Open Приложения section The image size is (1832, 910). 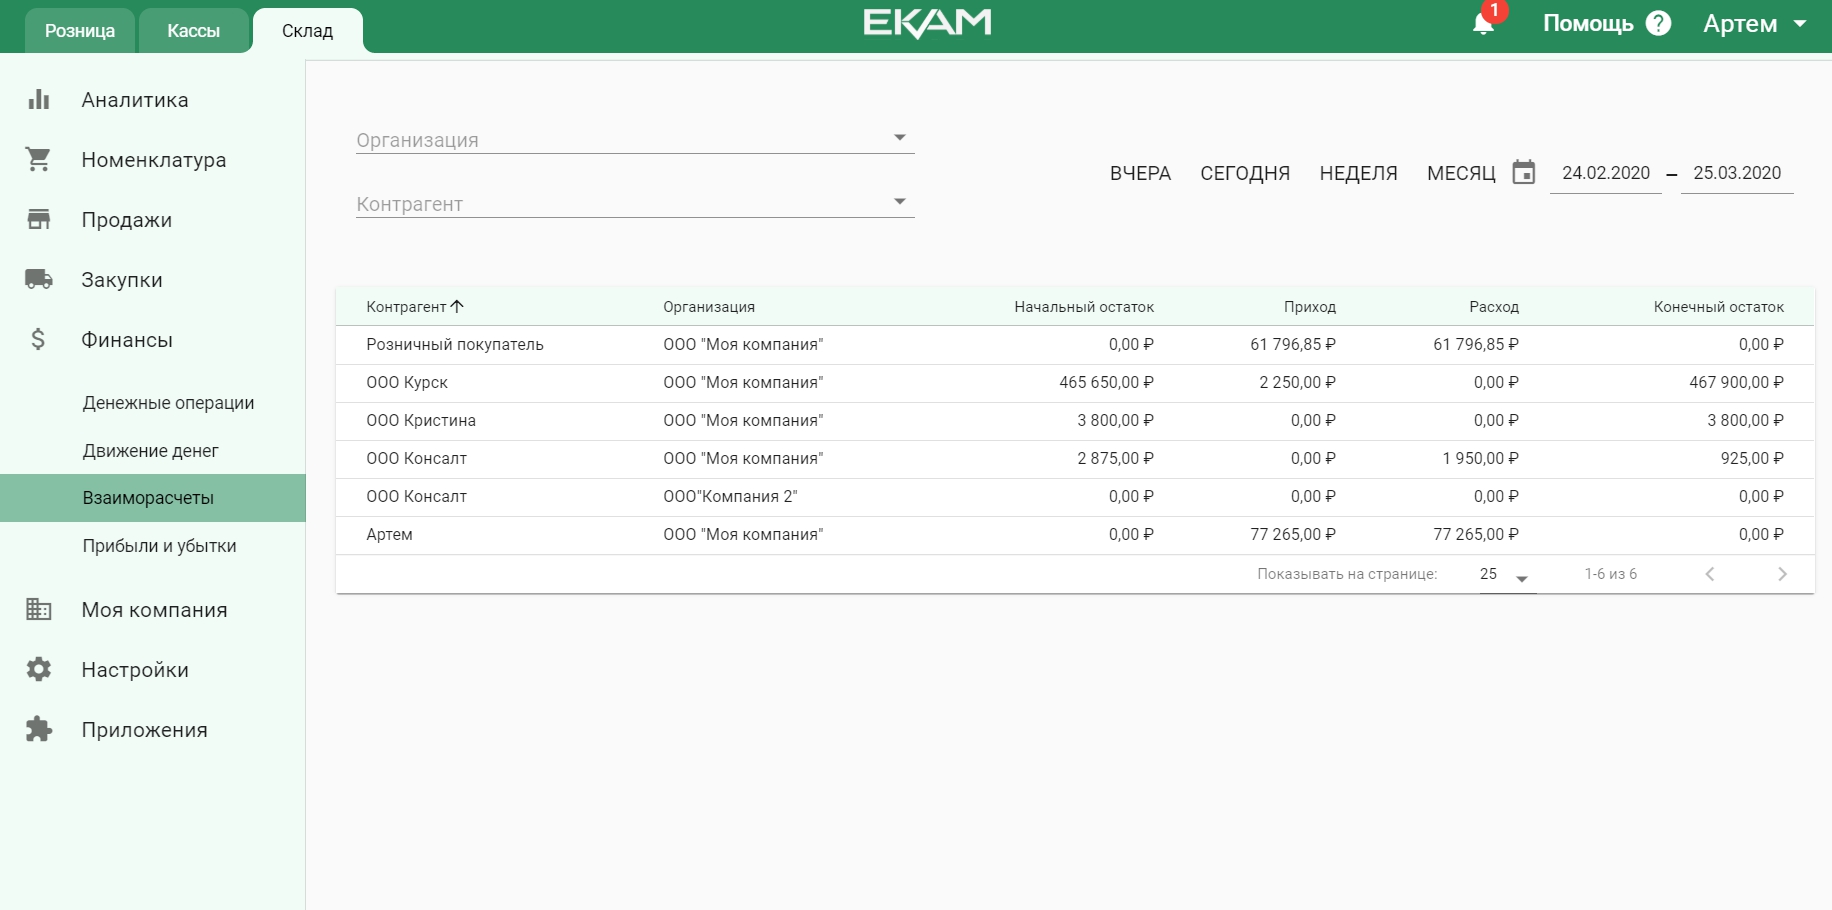click(145, 730)
